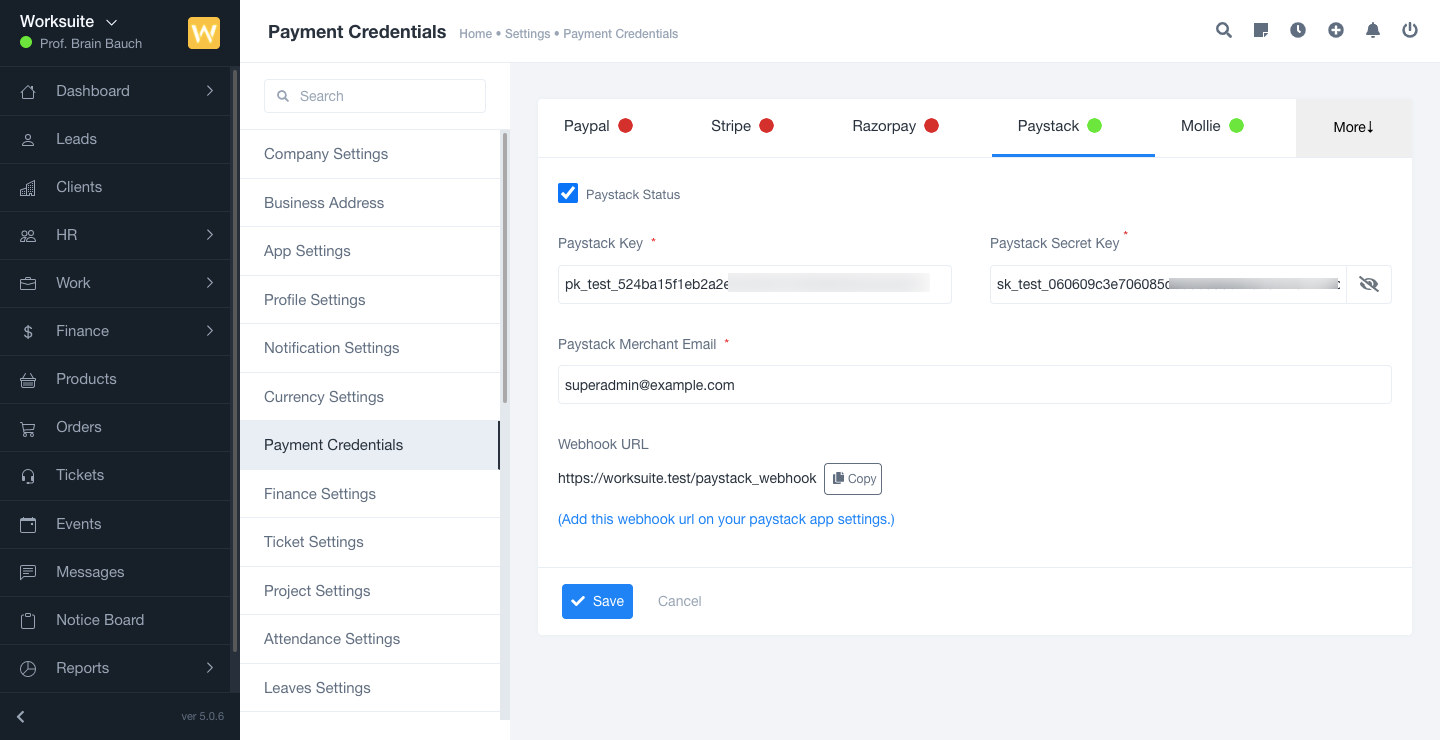Expand the Dashboard submenu chevron
Screen dimensions: 1440x740
click(209, 91)
